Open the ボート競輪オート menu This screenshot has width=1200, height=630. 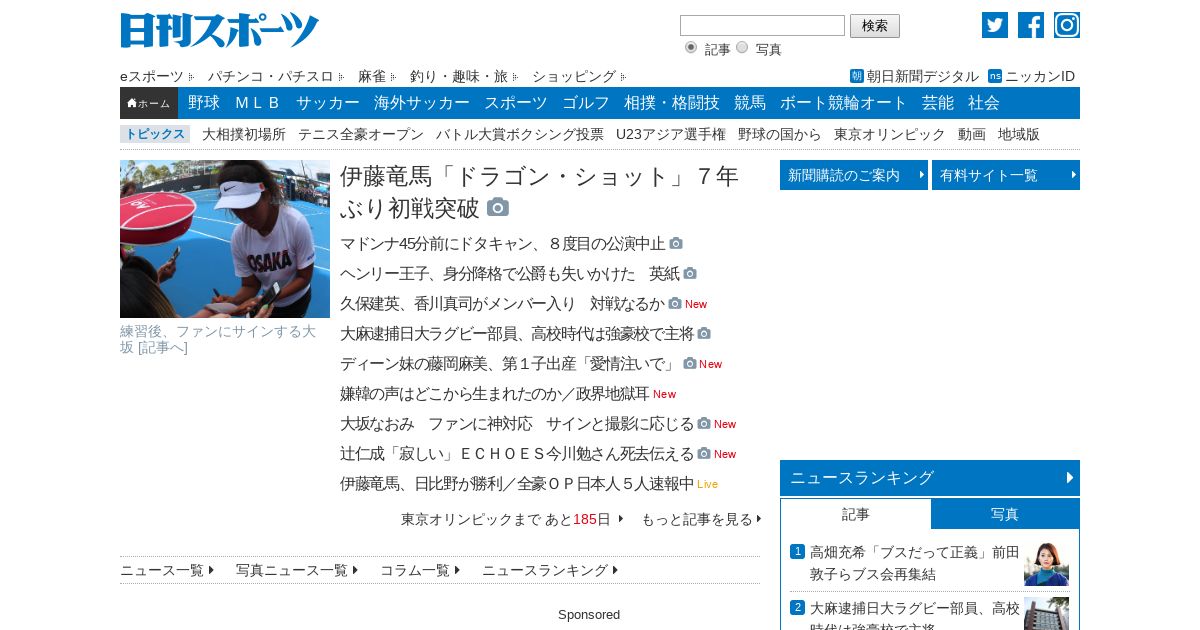click(x=844, y=103)
